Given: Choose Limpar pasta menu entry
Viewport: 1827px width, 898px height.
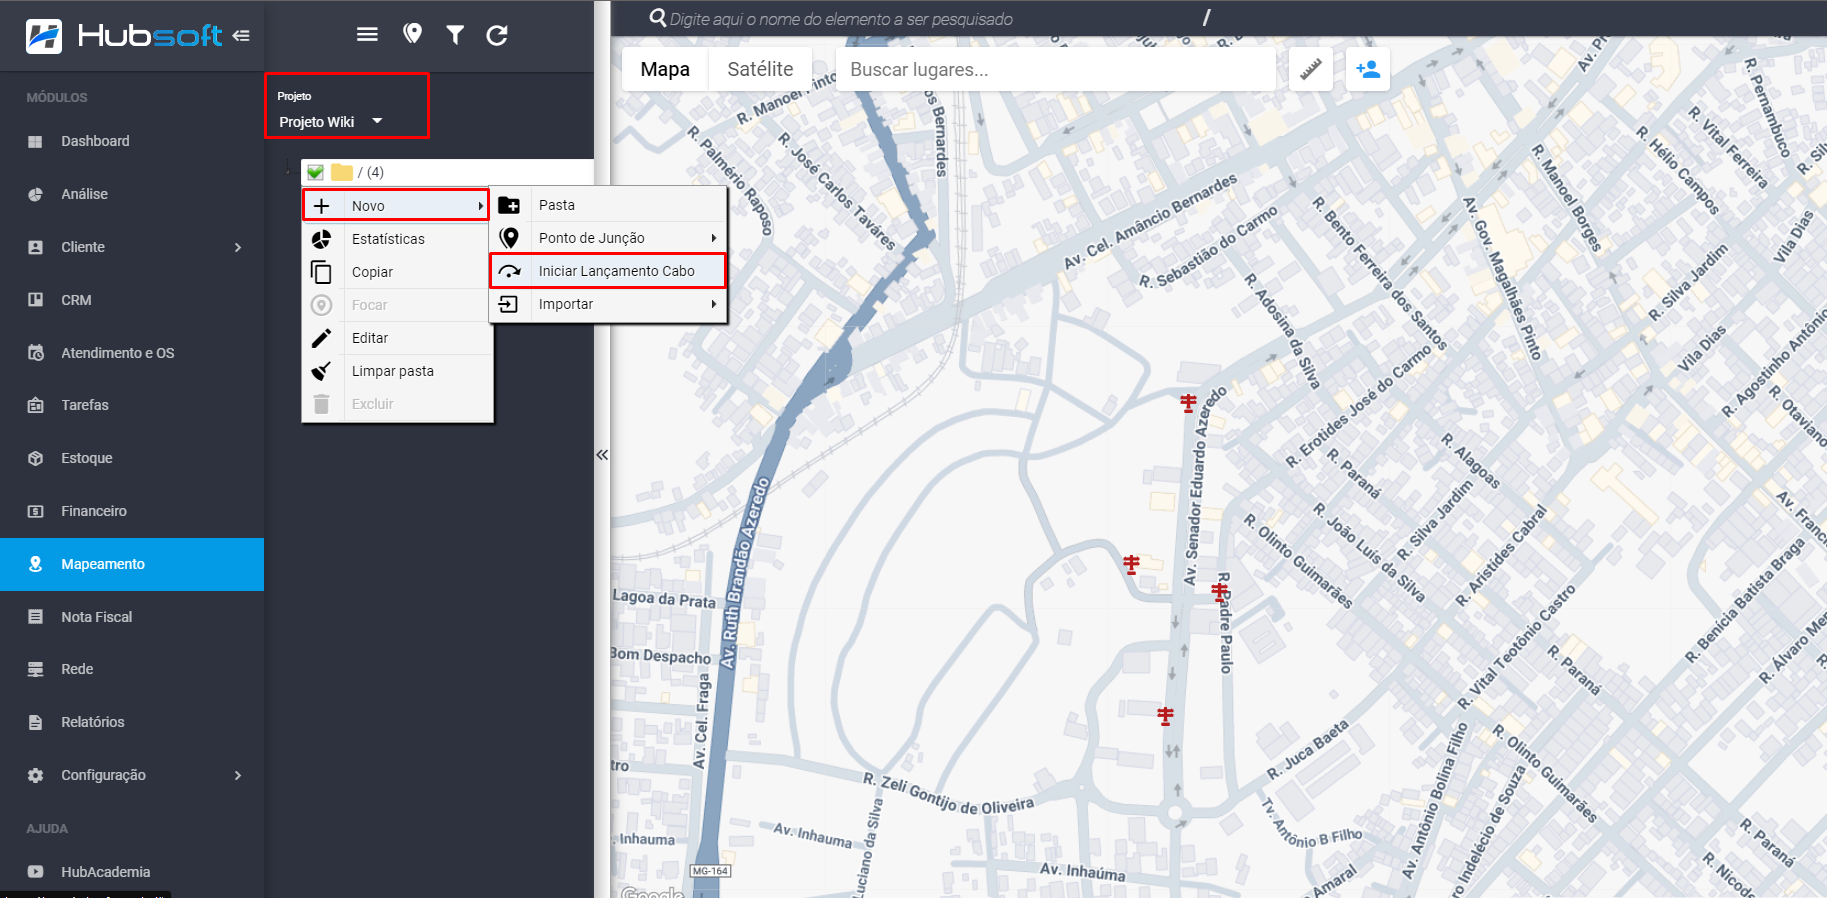Looking at the screenshot, I should [397, 371].
